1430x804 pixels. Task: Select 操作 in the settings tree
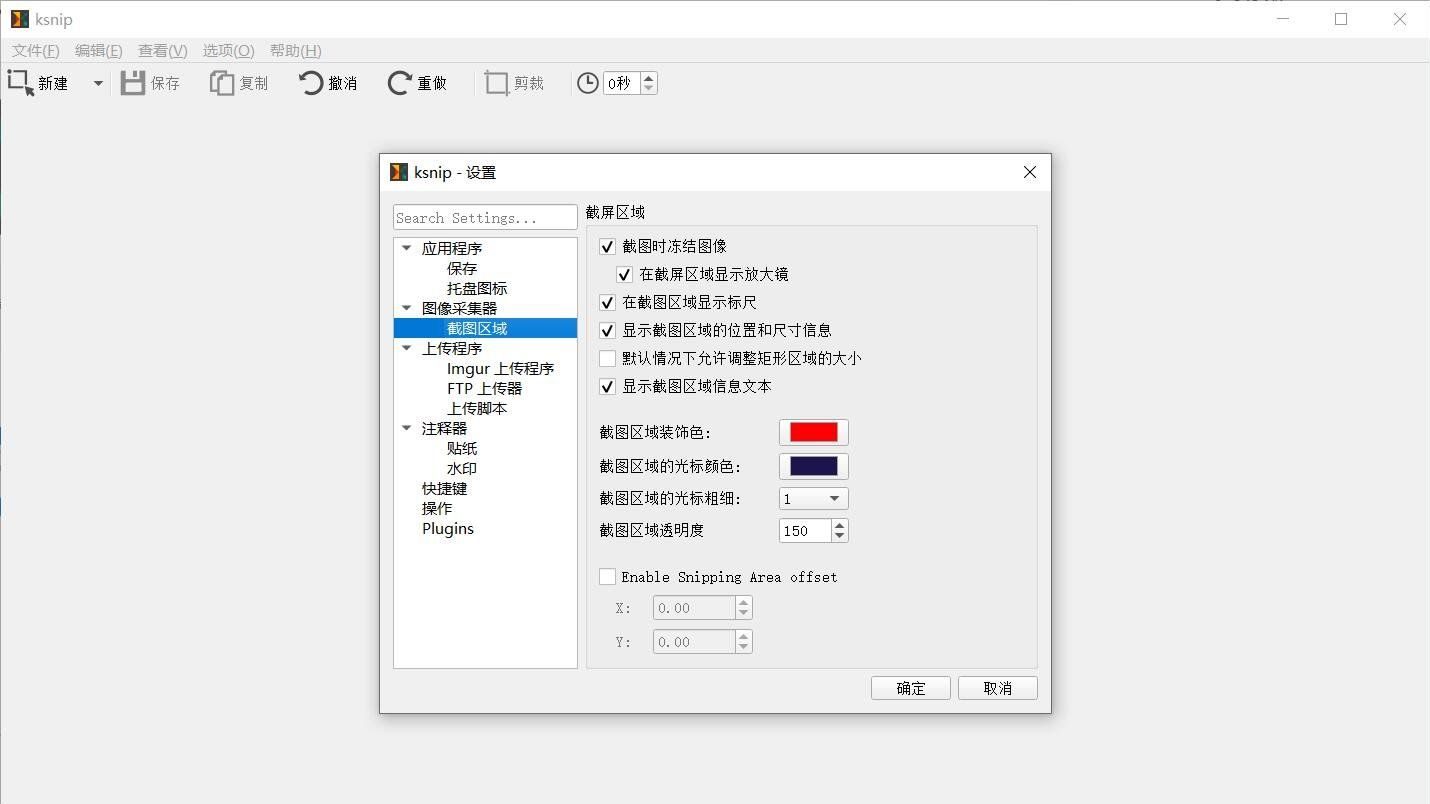click(x=437, y=508)
